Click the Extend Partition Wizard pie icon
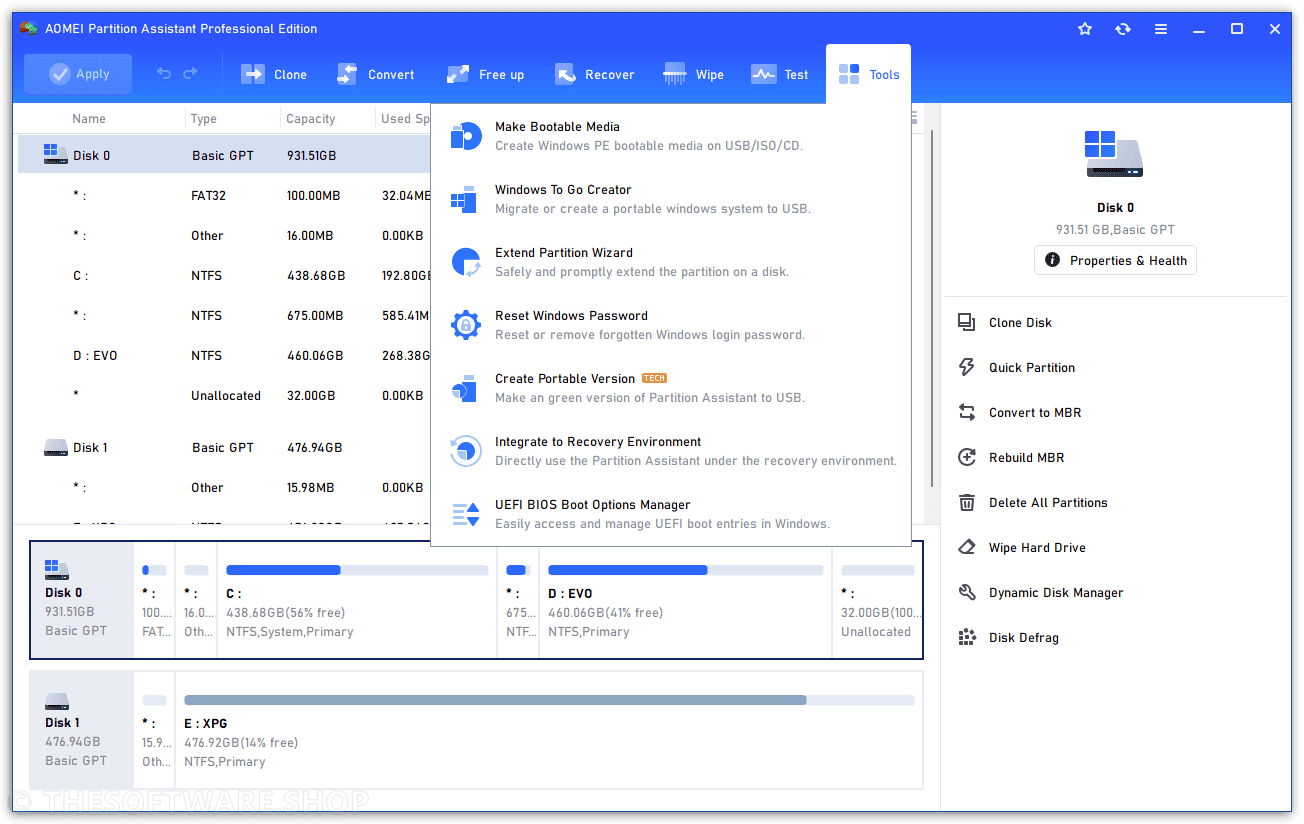Image resolution: width=1304 pixels, height=824 pixels. pyautogui.click(x=466, y=262)
